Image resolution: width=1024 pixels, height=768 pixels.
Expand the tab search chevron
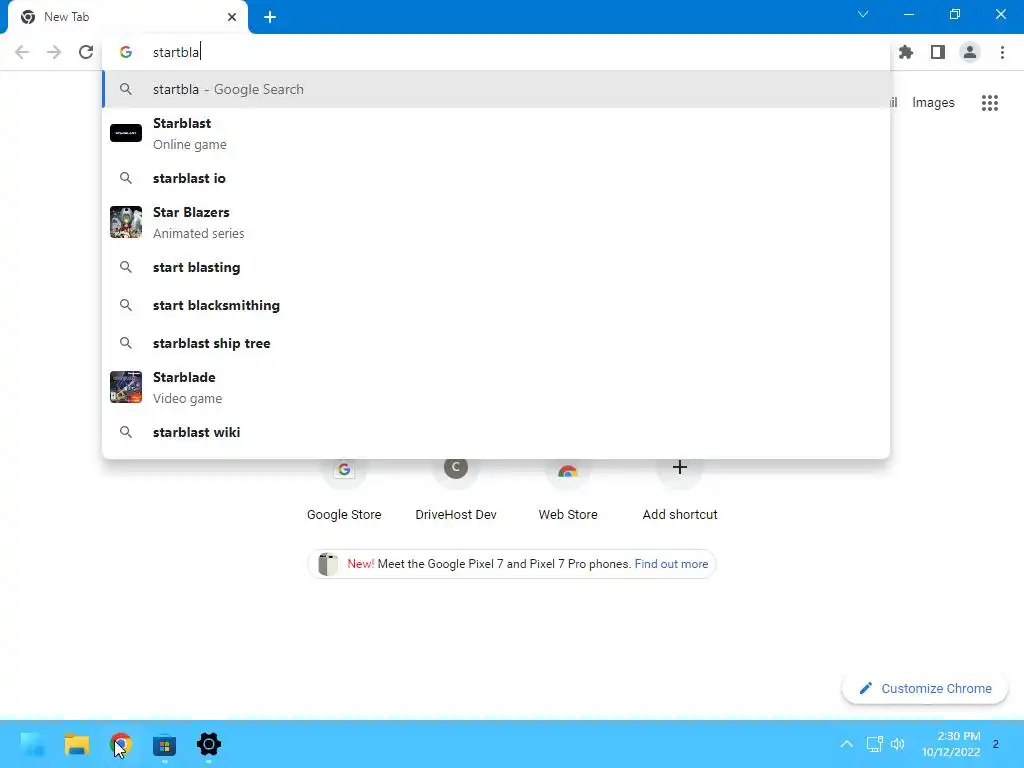(863, 14)
